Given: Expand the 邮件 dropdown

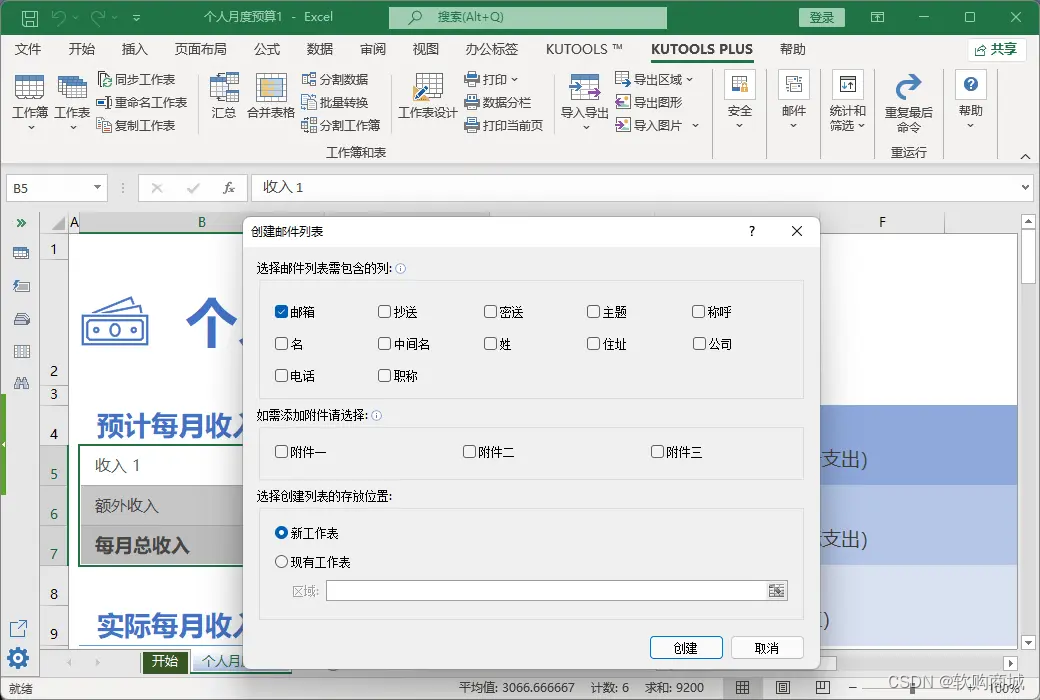Looking at the screenshot, I should pyautogui.click(x=793, y=125).
